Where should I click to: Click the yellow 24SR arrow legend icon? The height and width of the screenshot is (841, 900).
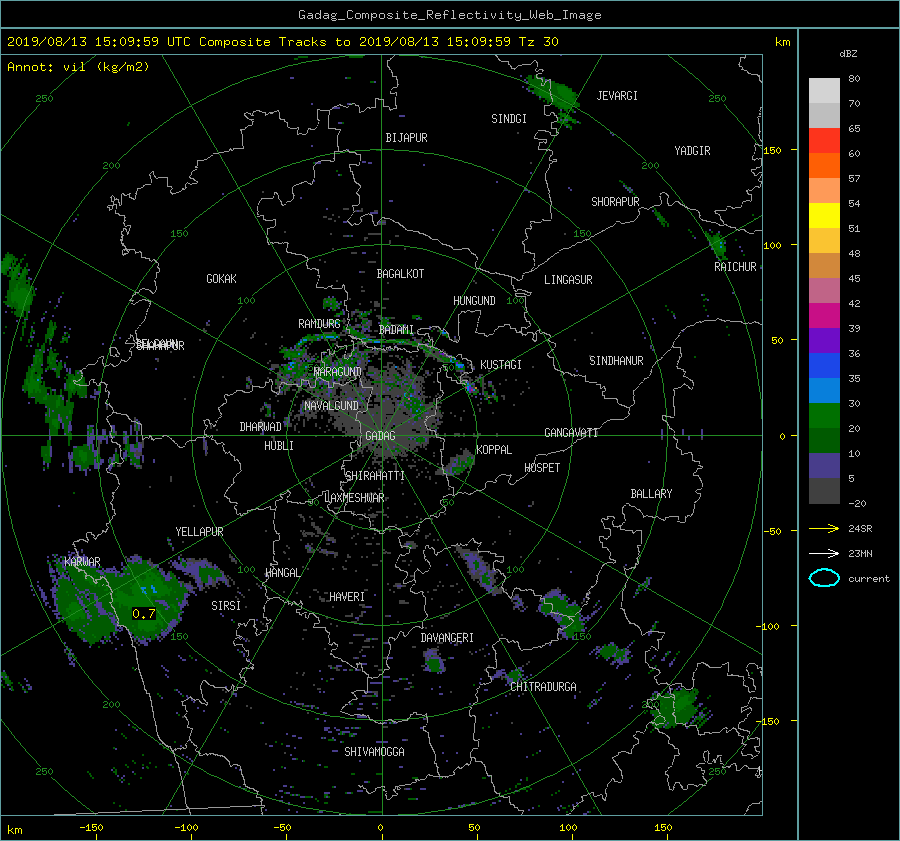click(824, 529)
